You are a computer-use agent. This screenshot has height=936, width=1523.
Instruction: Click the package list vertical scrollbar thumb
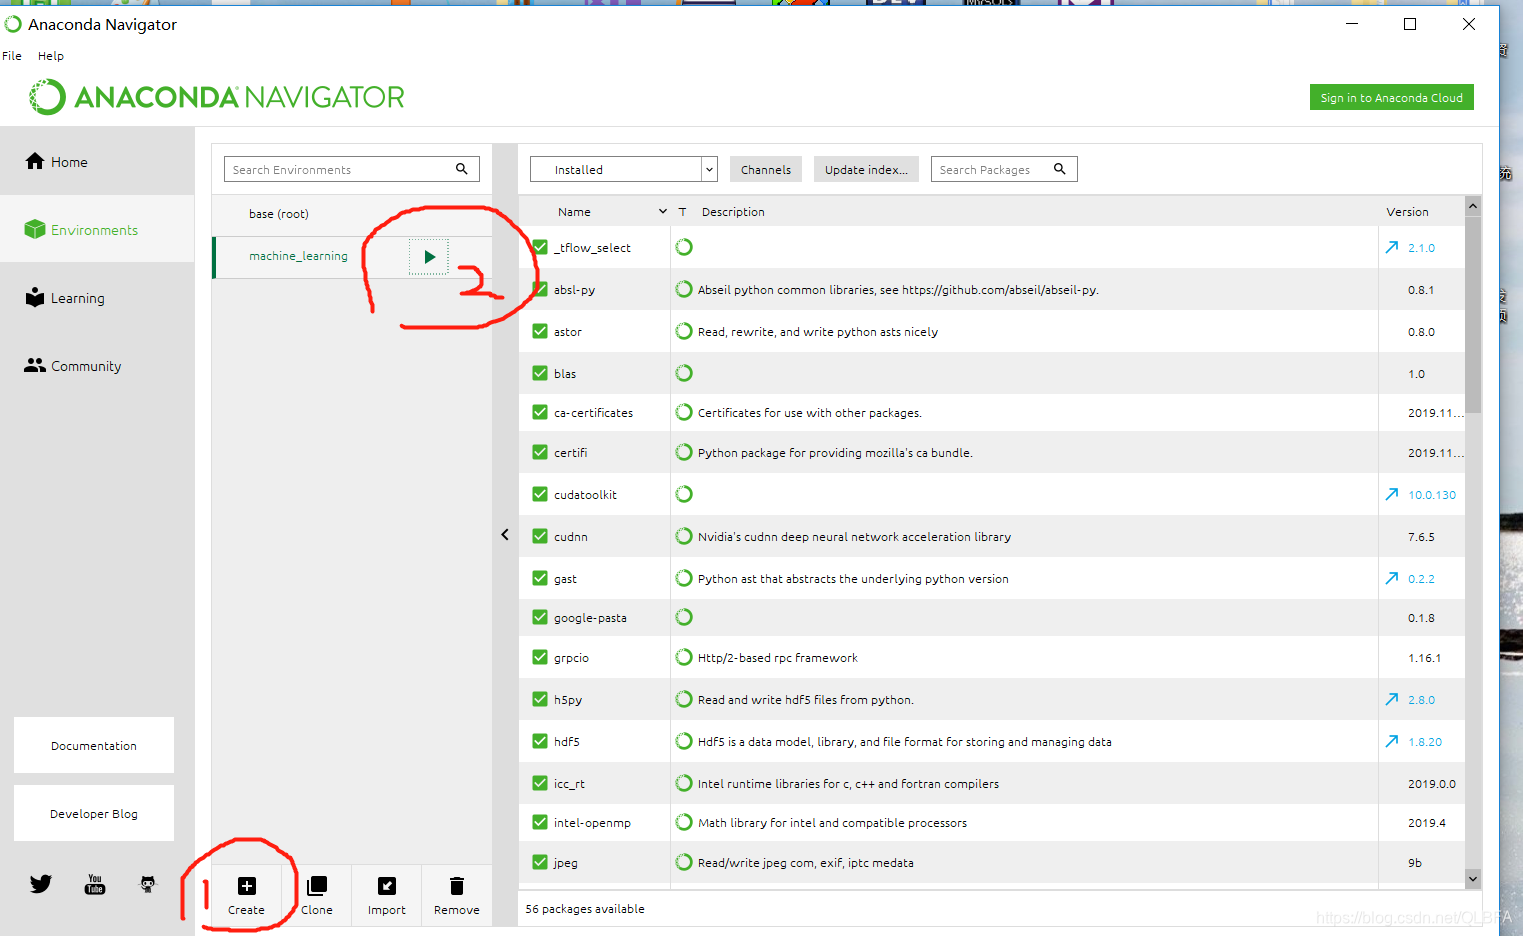pos(1473,313)
